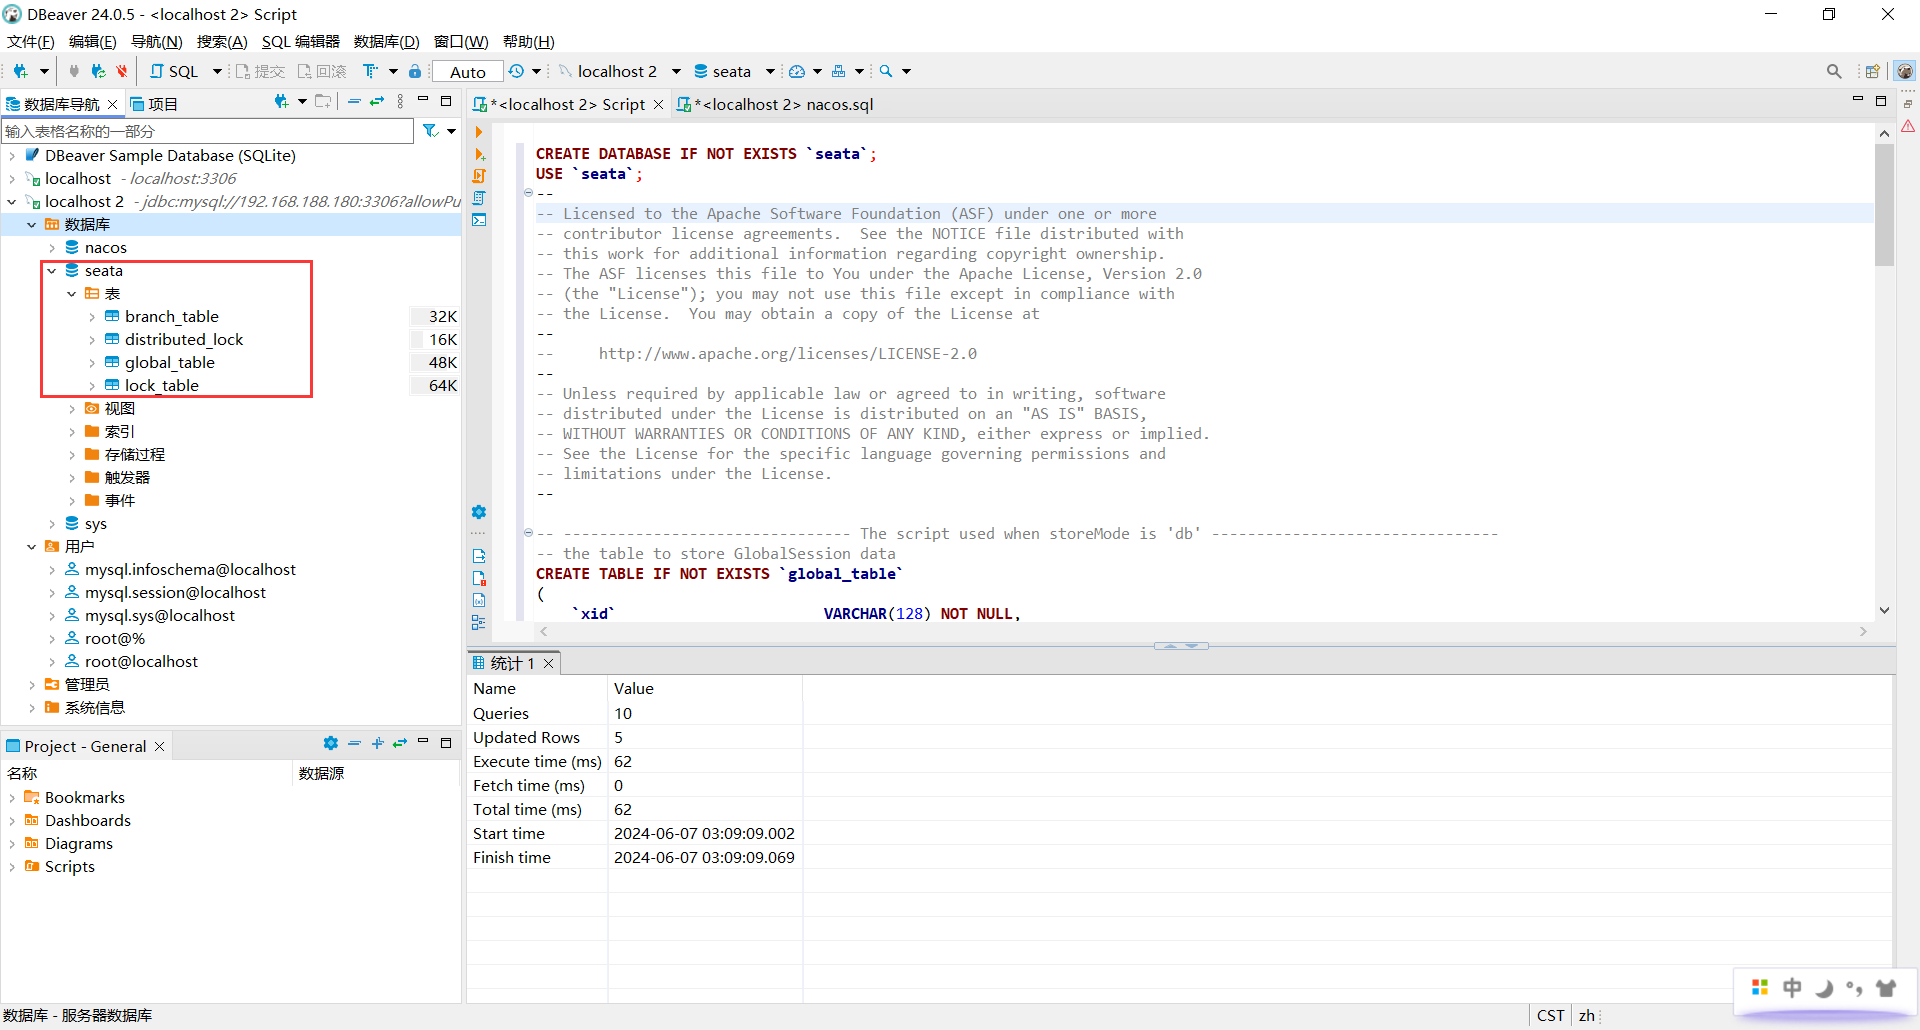The width and height of the screenshot is (1920, 1030).
Task: Execute SQL in new tab icon
Action: pyautogui.click(x=479, y=154)
